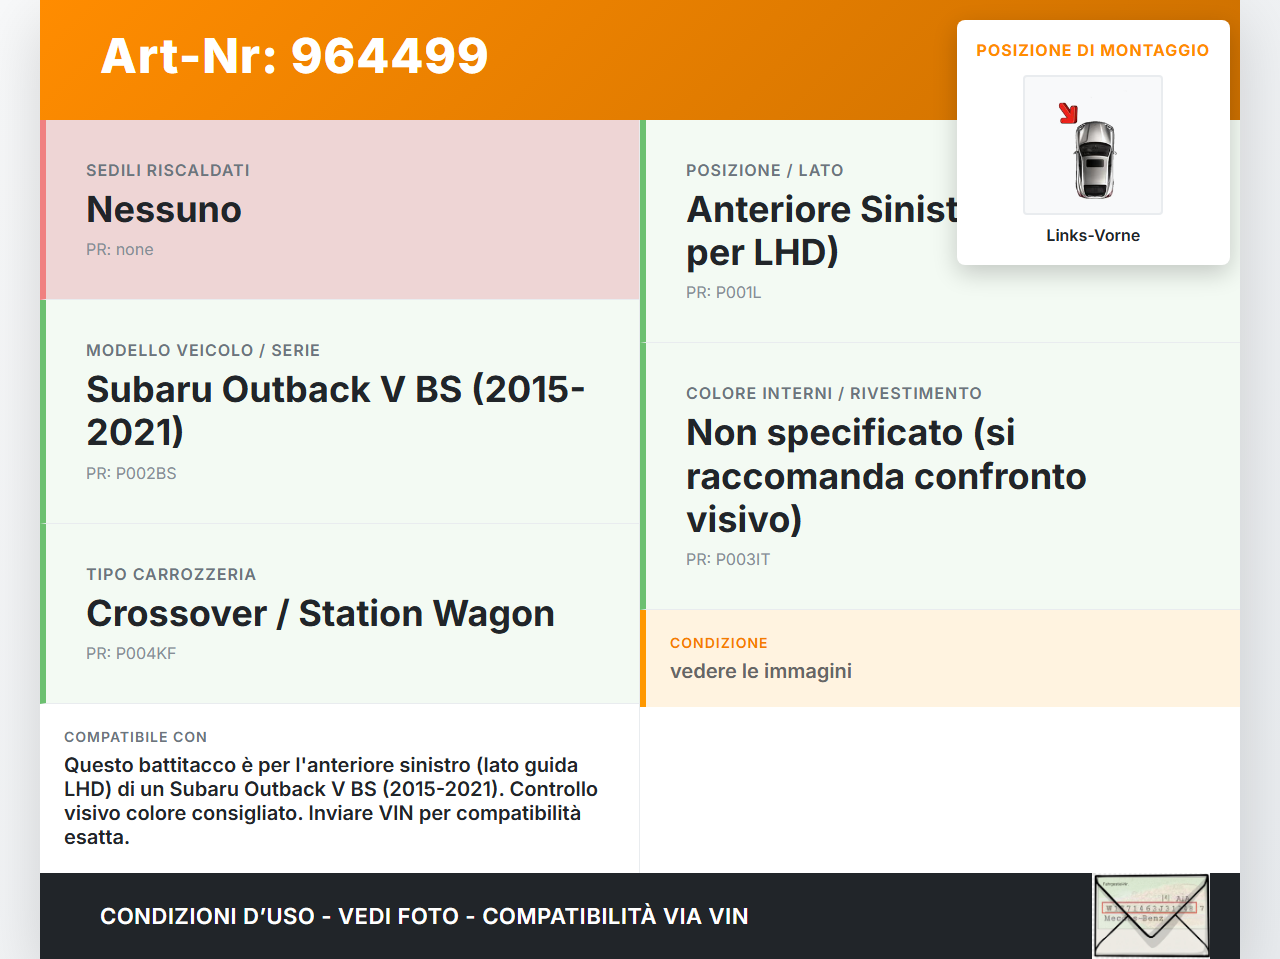Select 'Non specificato (si raccomanda confronto visivo)'
The height and width of the screenshot is (959, 1280).
pos(886,476)
